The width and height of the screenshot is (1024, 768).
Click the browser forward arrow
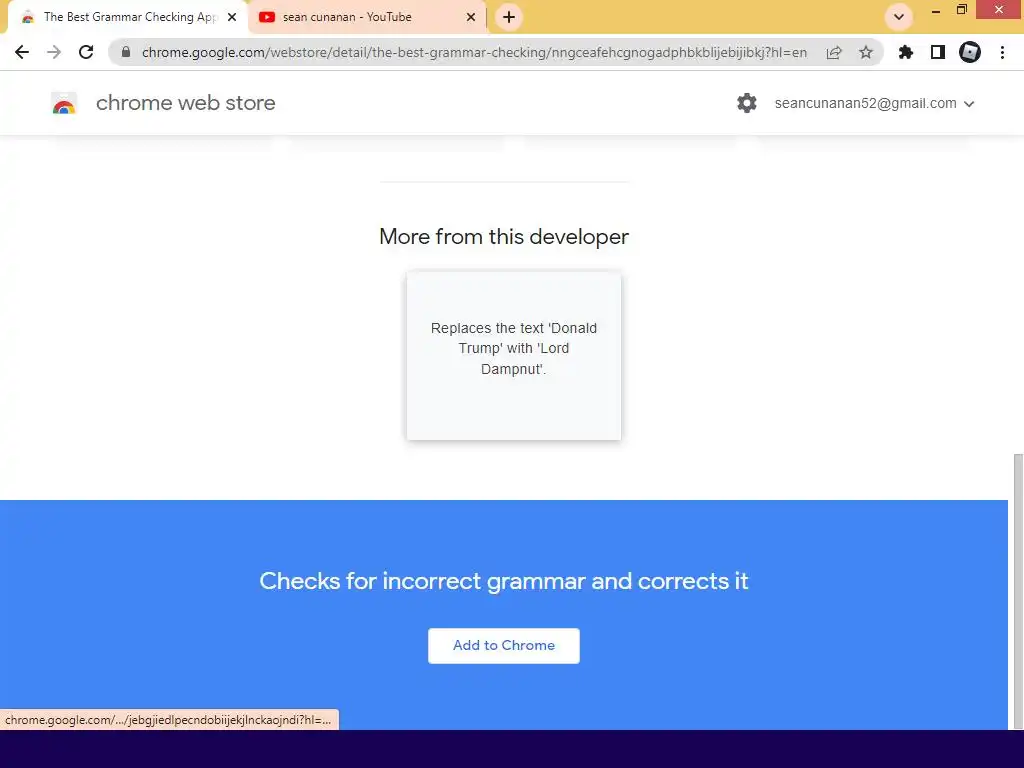click(x=54, y=52)
